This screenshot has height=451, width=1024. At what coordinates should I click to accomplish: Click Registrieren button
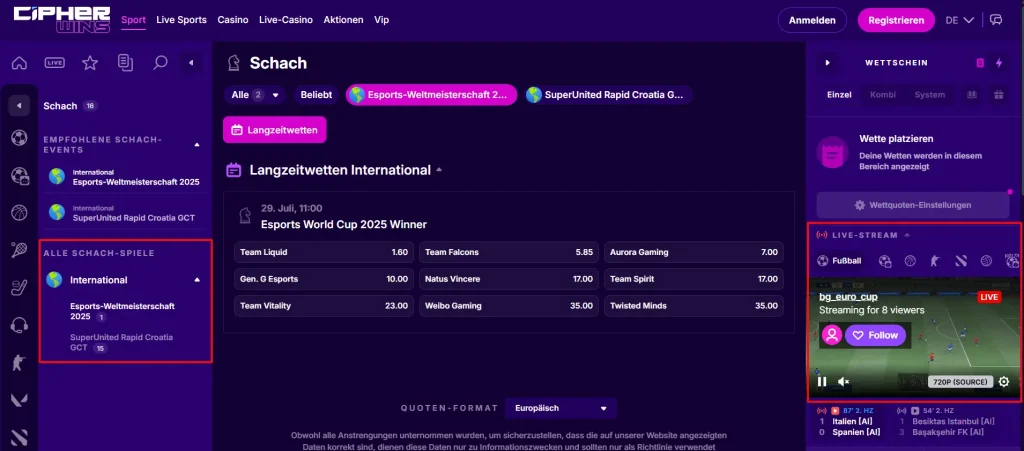[x=897, y=20]
